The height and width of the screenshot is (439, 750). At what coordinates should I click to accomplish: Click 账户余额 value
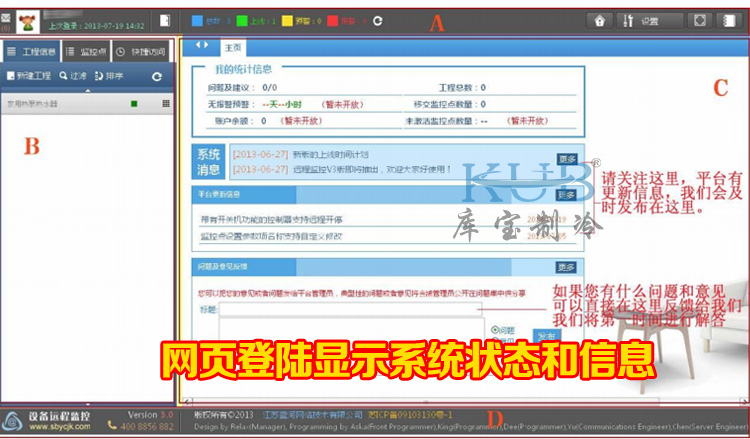(264, 121)
